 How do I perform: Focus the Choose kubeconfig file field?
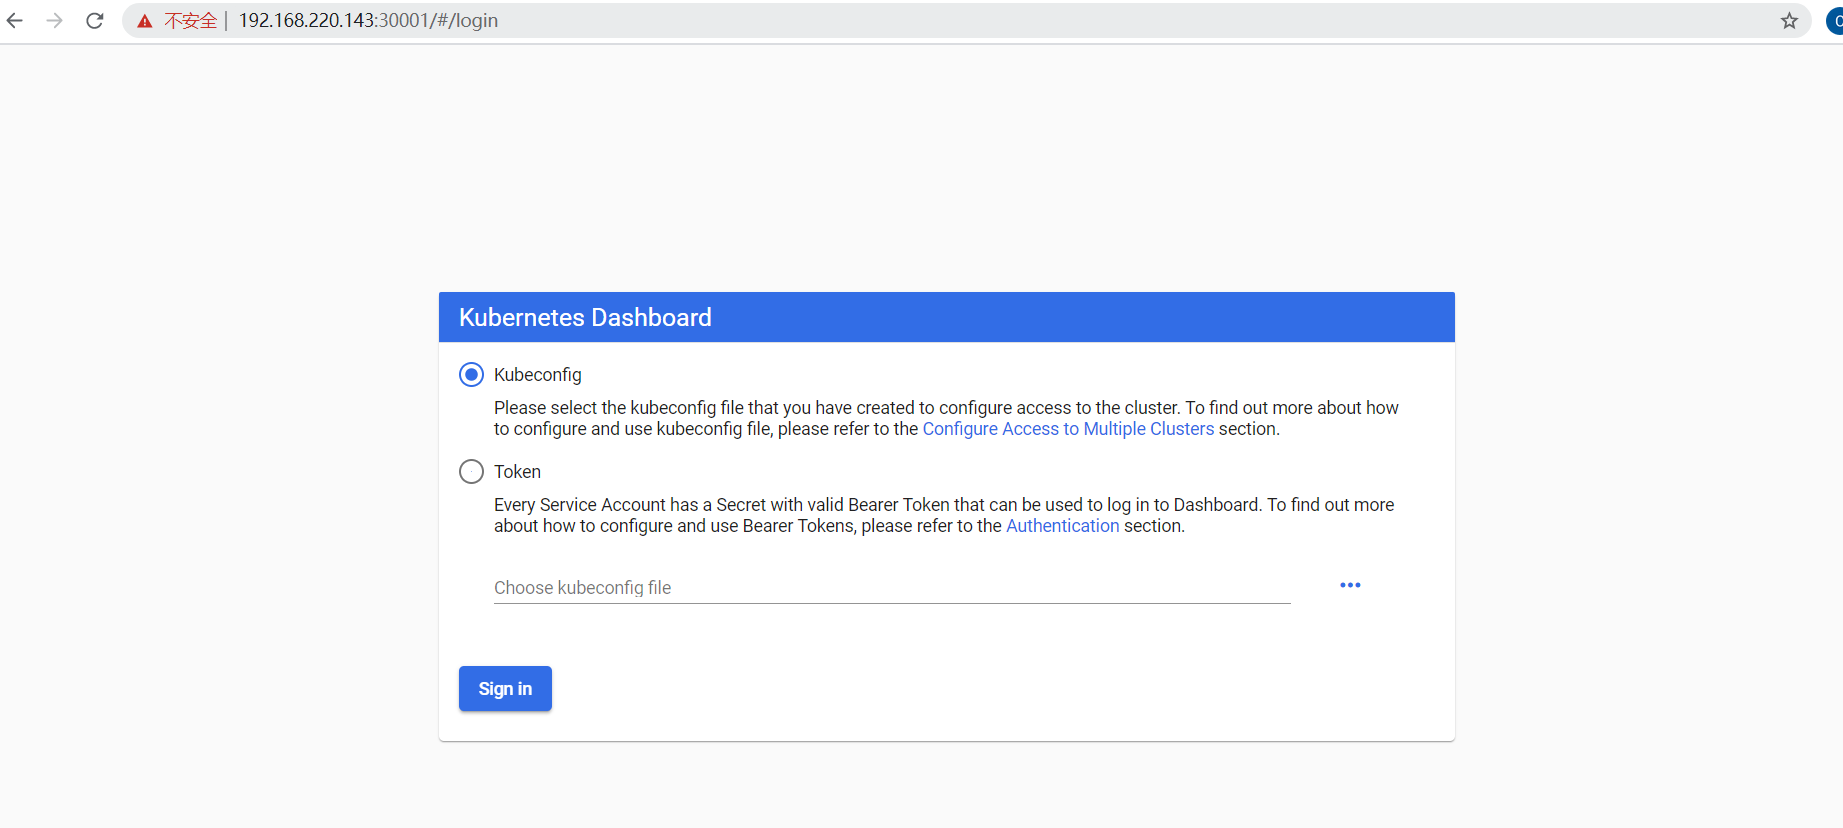click(892, 588)
